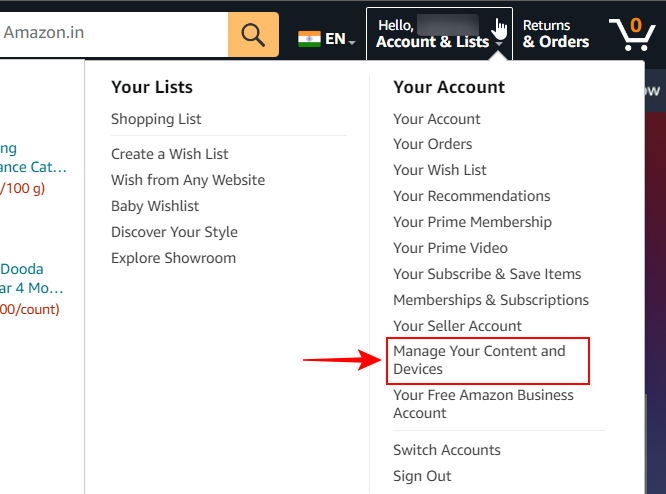This screenshot has height=494, width=666.
Task: Click Sign Out
Action: (422, 476)
